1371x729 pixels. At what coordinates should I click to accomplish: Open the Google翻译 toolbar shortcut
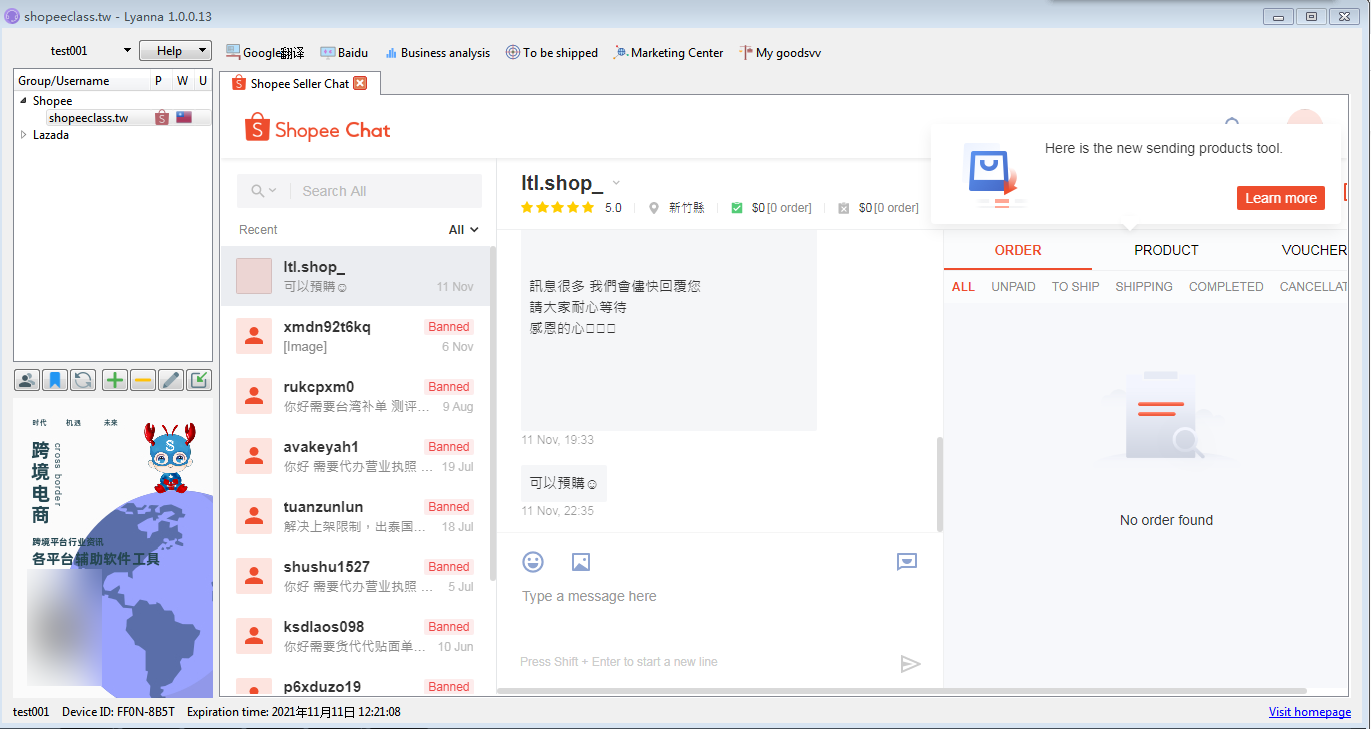[x=265, y=52]
